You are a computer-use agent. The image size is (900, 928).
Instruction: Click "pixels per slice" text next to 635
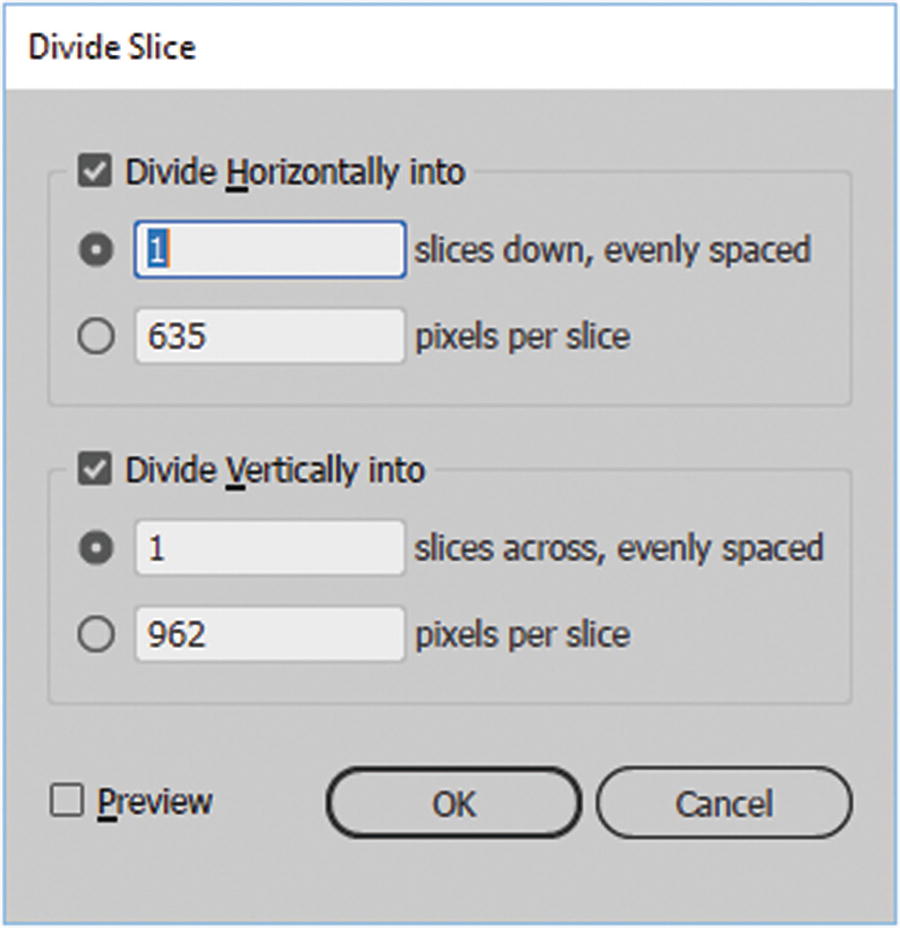coord(522,336)
